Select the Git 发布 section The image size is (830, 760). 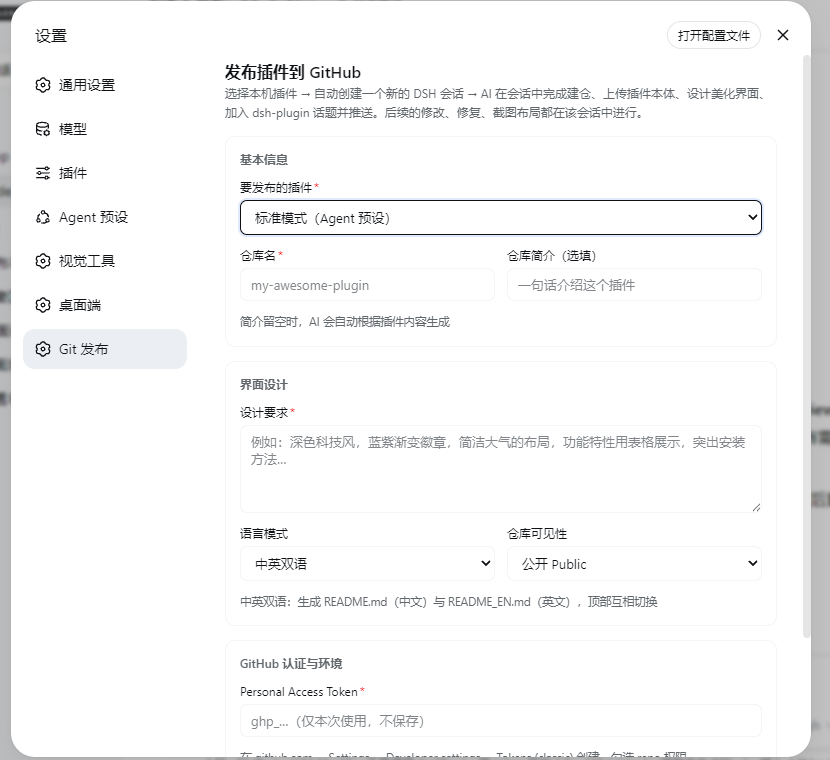(x=105, y=349)
